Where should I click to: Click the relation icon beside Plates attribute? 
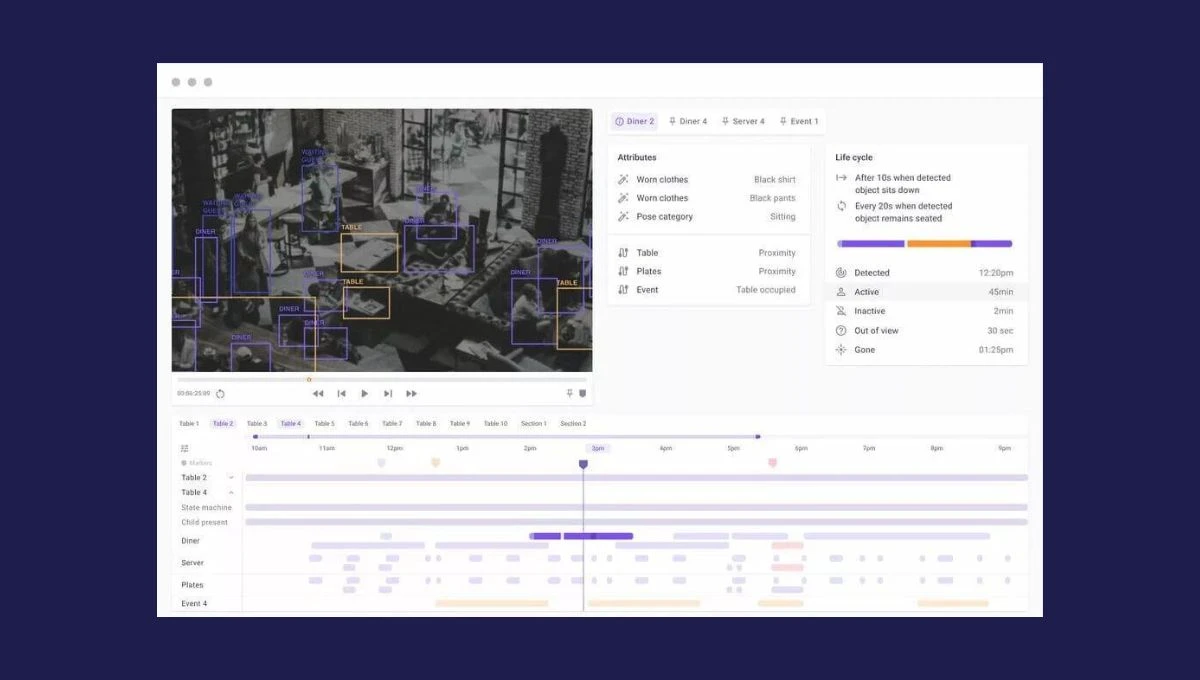point(623,271)
